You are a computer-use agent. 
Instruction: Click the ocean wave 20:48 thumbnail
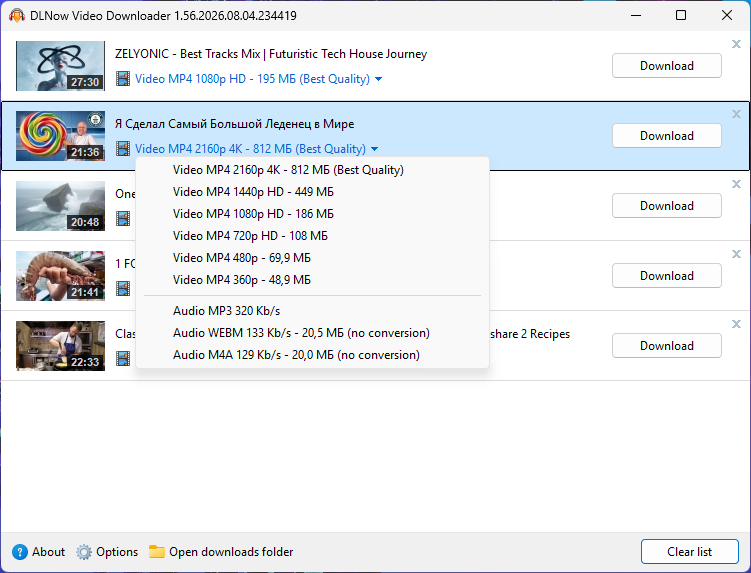pyautogui.click(x=60, y=206)
